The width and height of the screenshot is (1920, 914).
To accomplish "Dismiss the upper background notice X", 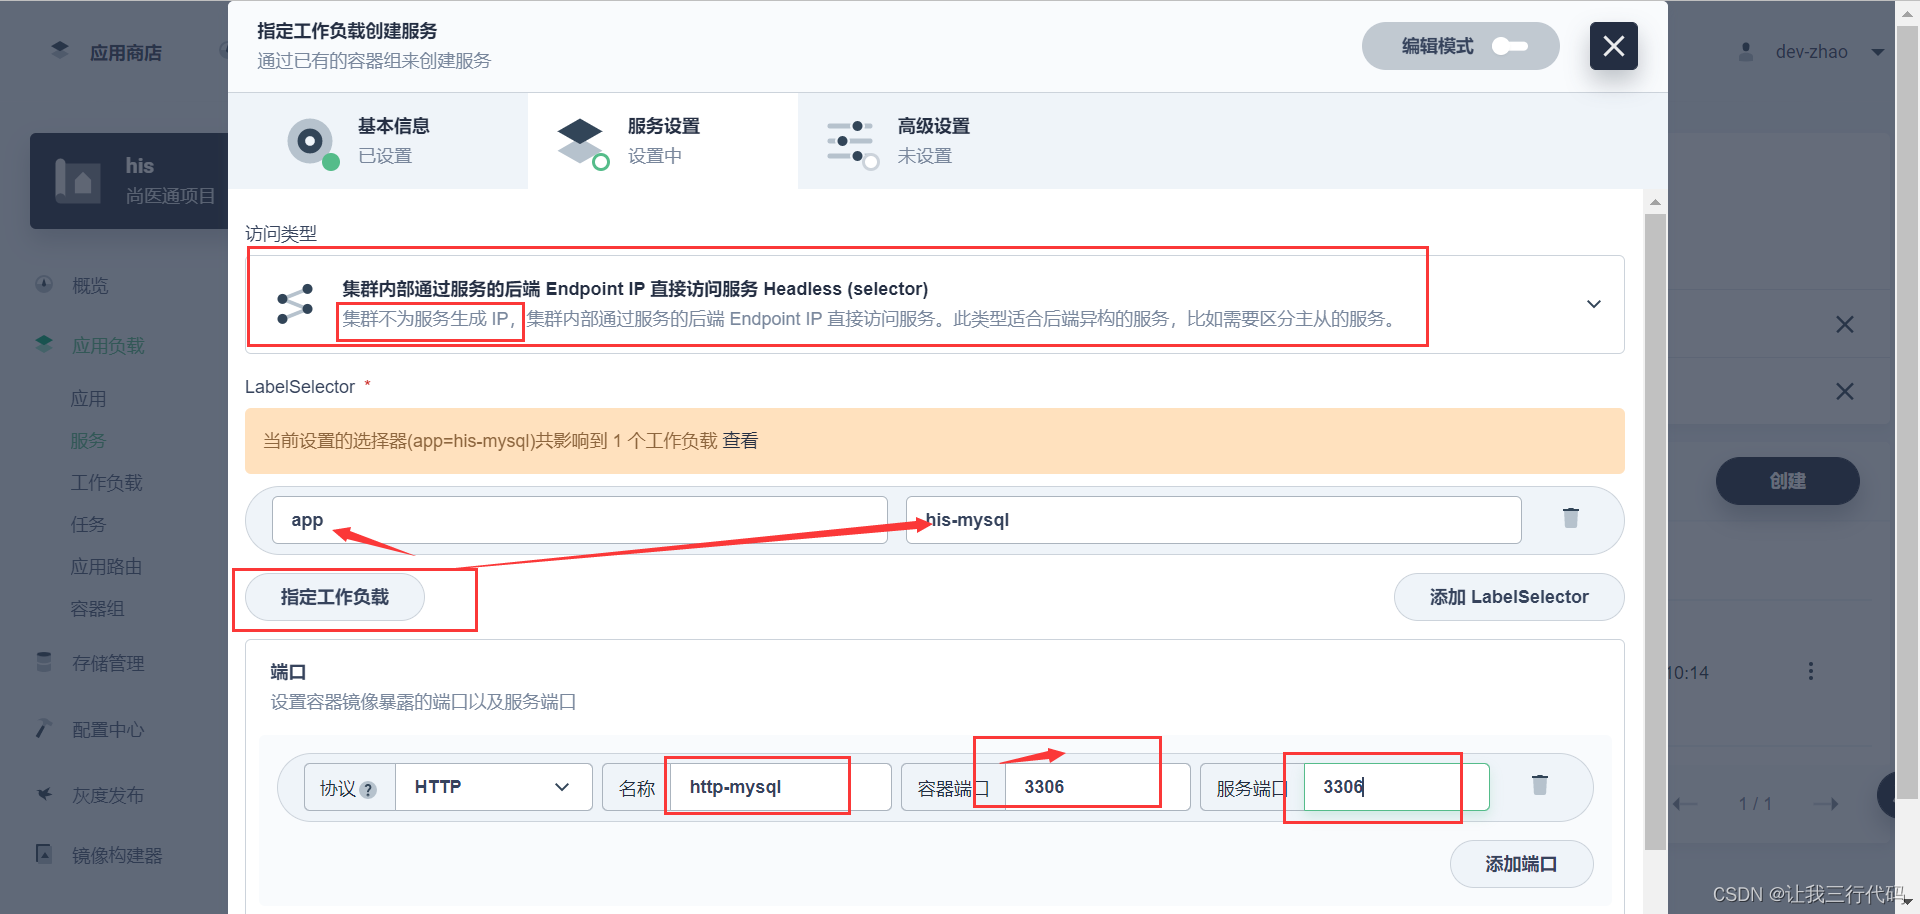I will pyautogui.click(x=1845, y=325).
